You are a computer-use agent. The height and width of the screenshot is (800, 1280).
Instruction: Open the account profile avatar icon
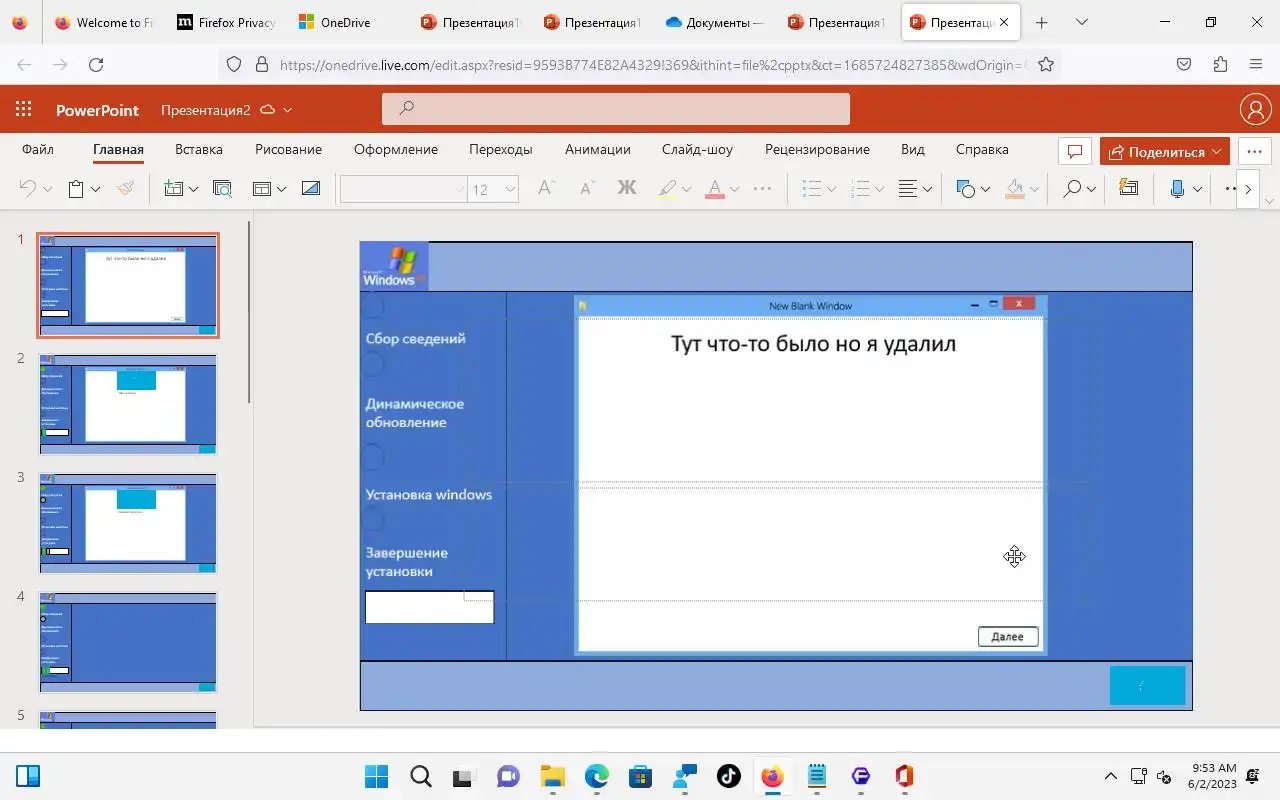click(x=1255, y=110)
